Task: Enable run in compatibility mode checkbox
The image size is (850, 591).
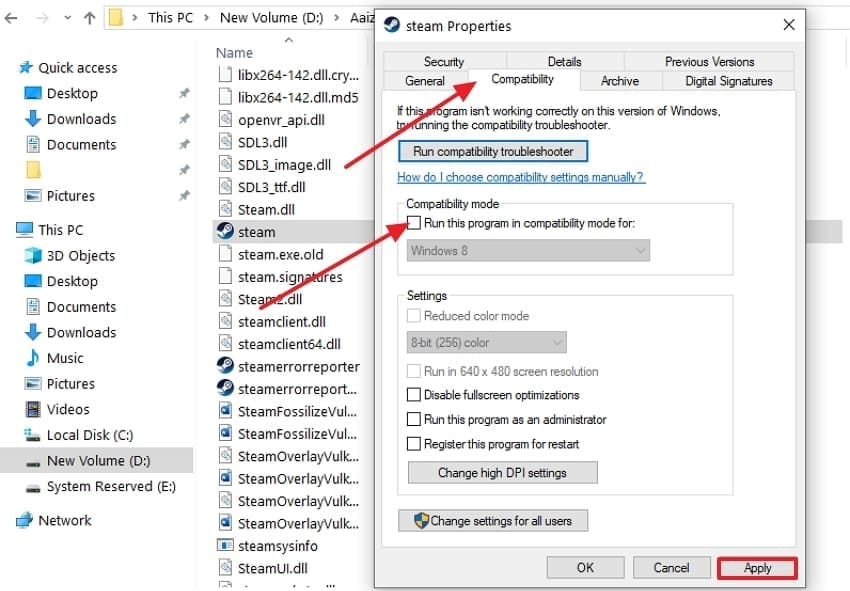Action: point(414,223)
